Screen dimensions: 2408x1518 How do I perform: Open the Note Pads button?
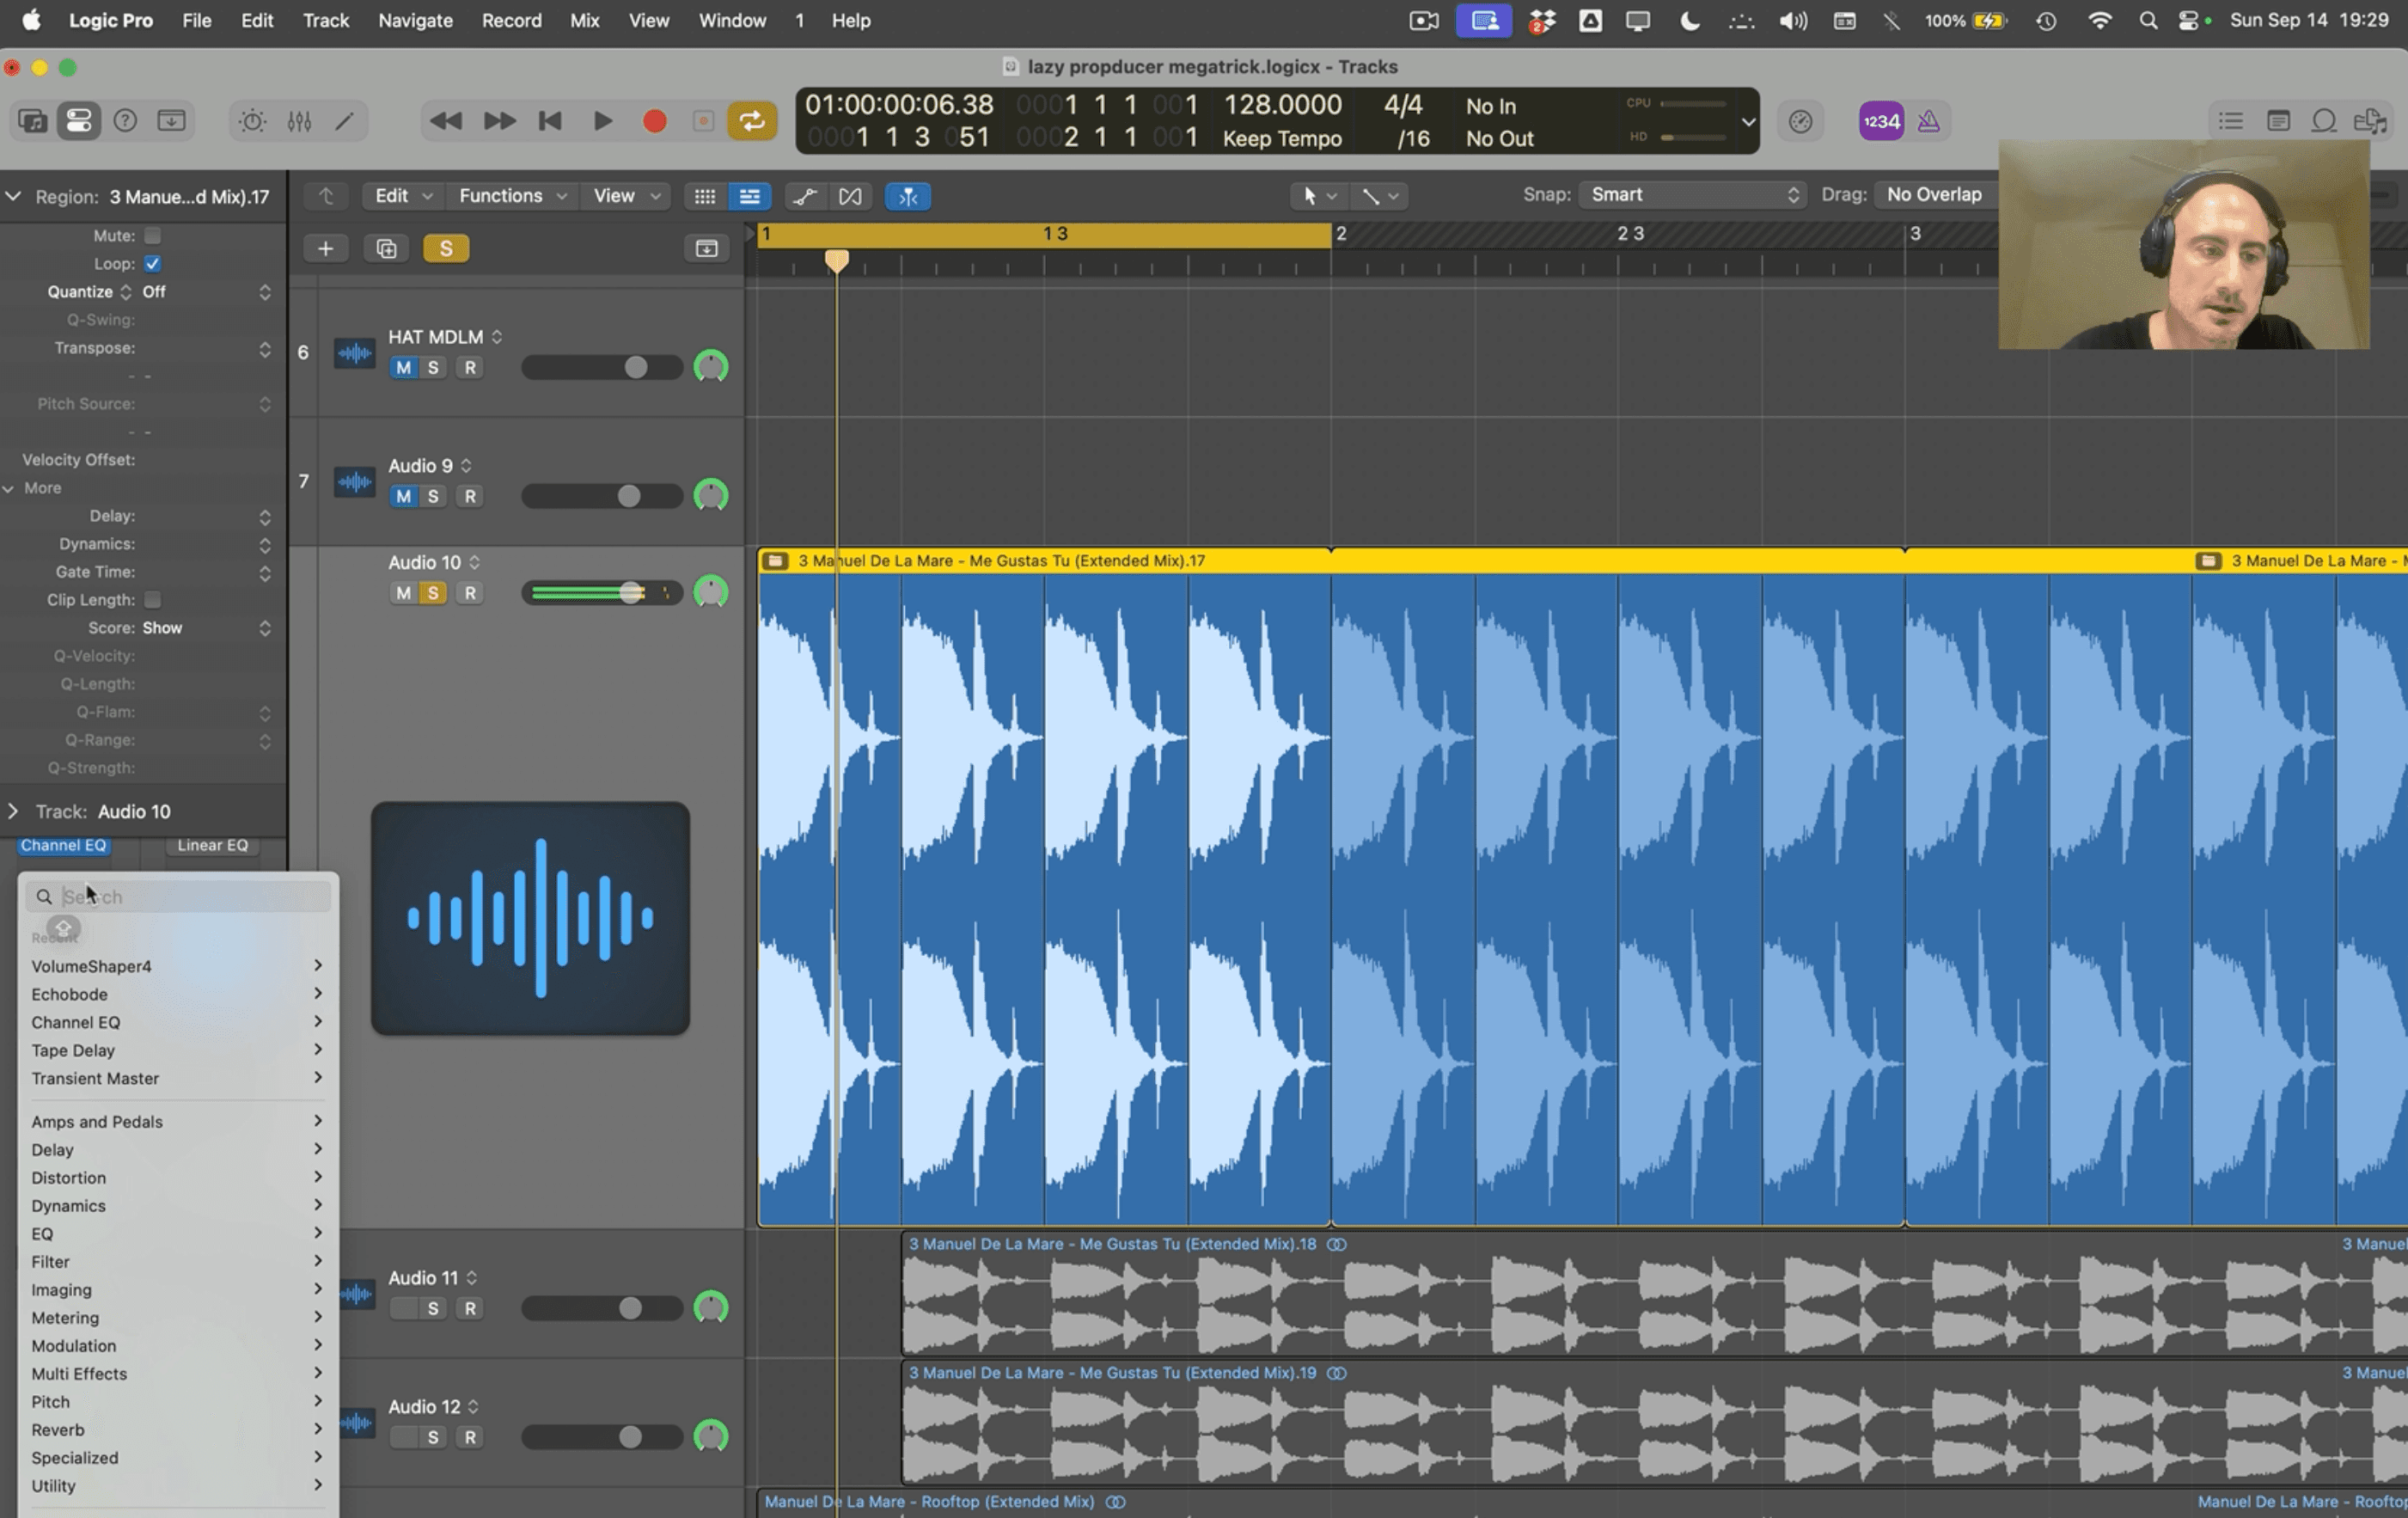2278,121
